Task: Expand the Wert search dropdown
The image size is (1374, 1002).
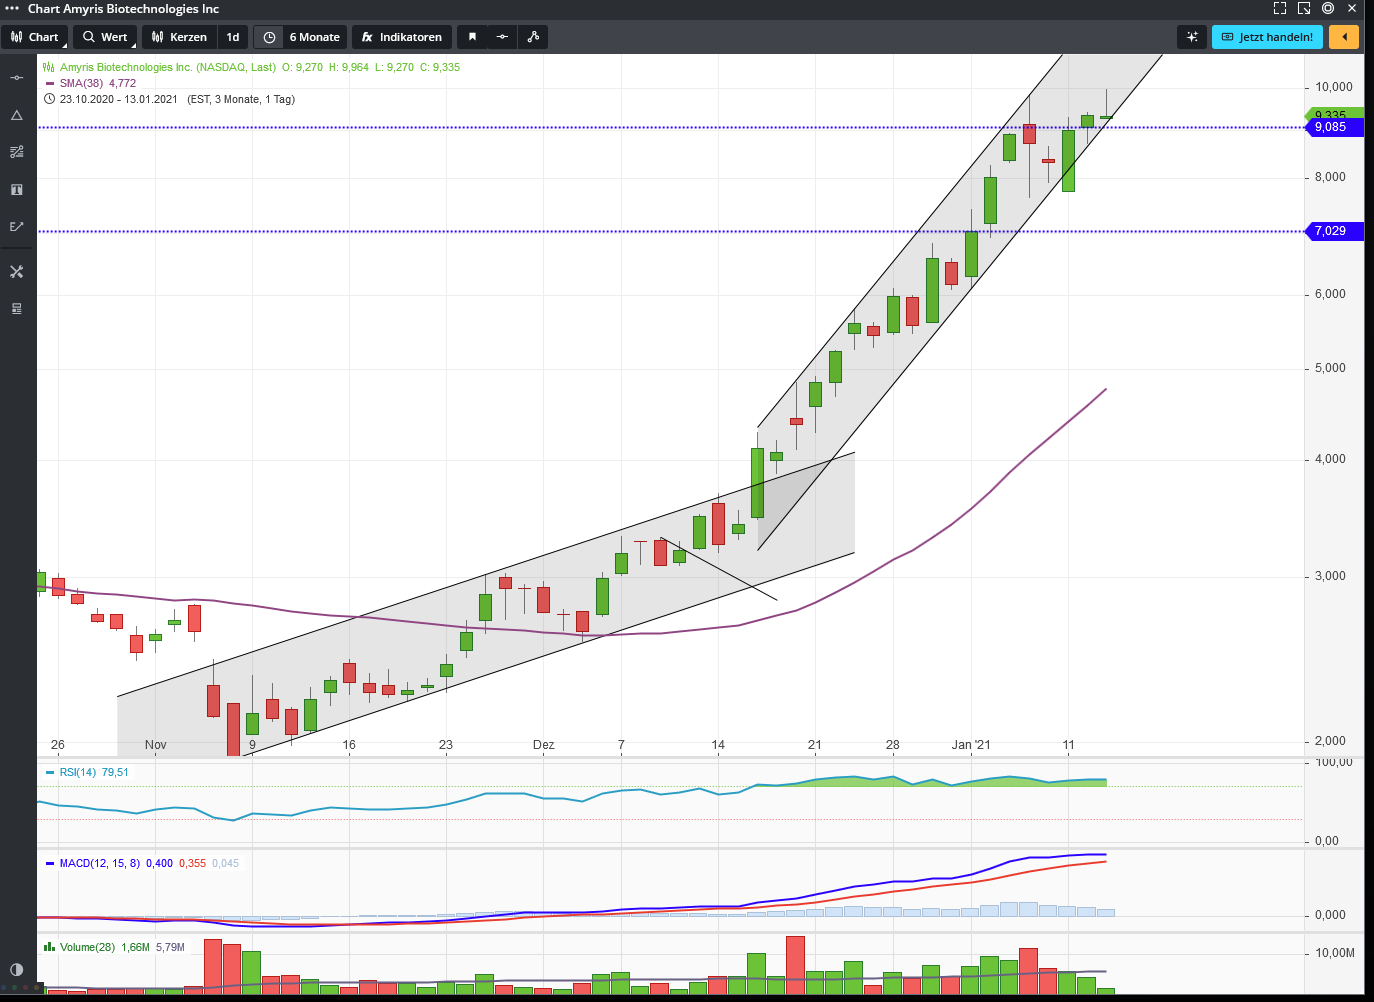Action: click(x=105, y=37)
